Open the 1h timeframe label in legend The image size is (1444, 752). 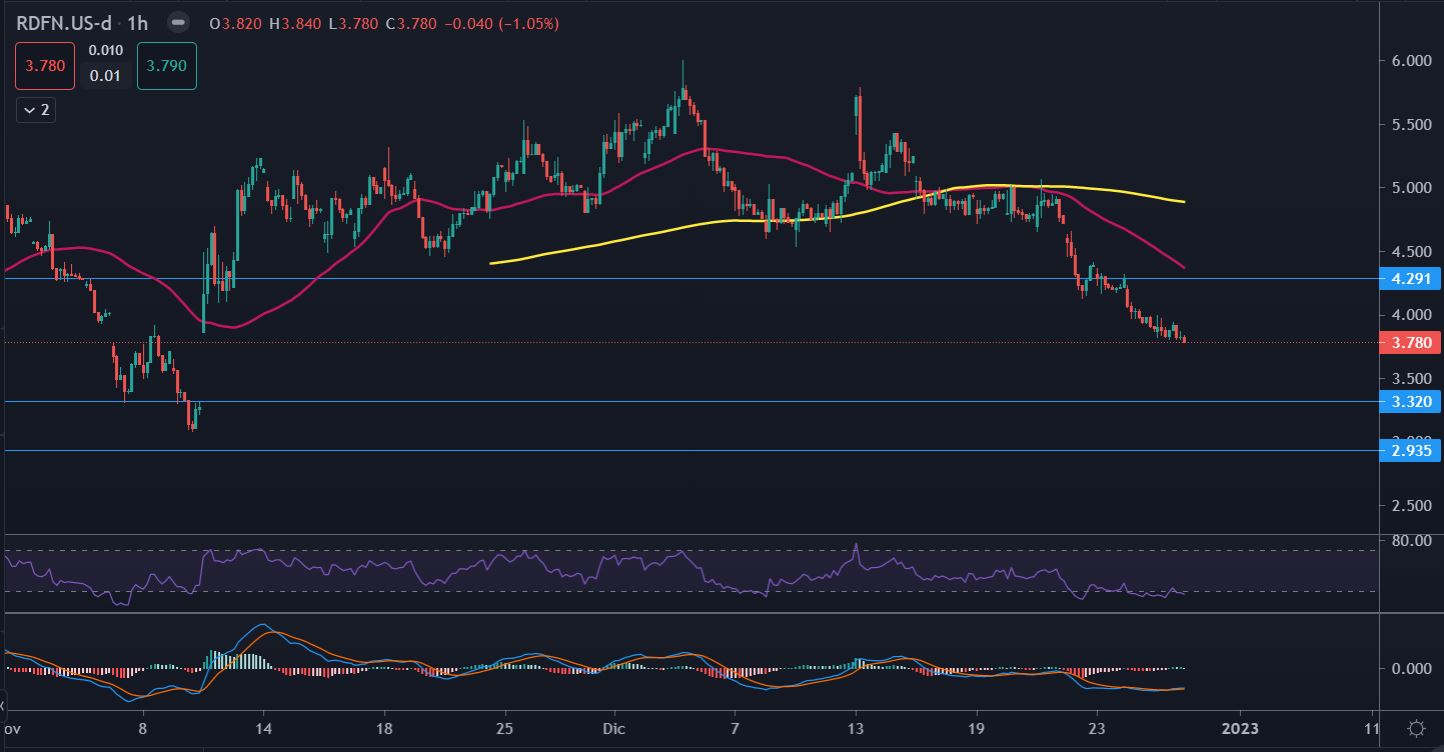click(x=140, y=23)
